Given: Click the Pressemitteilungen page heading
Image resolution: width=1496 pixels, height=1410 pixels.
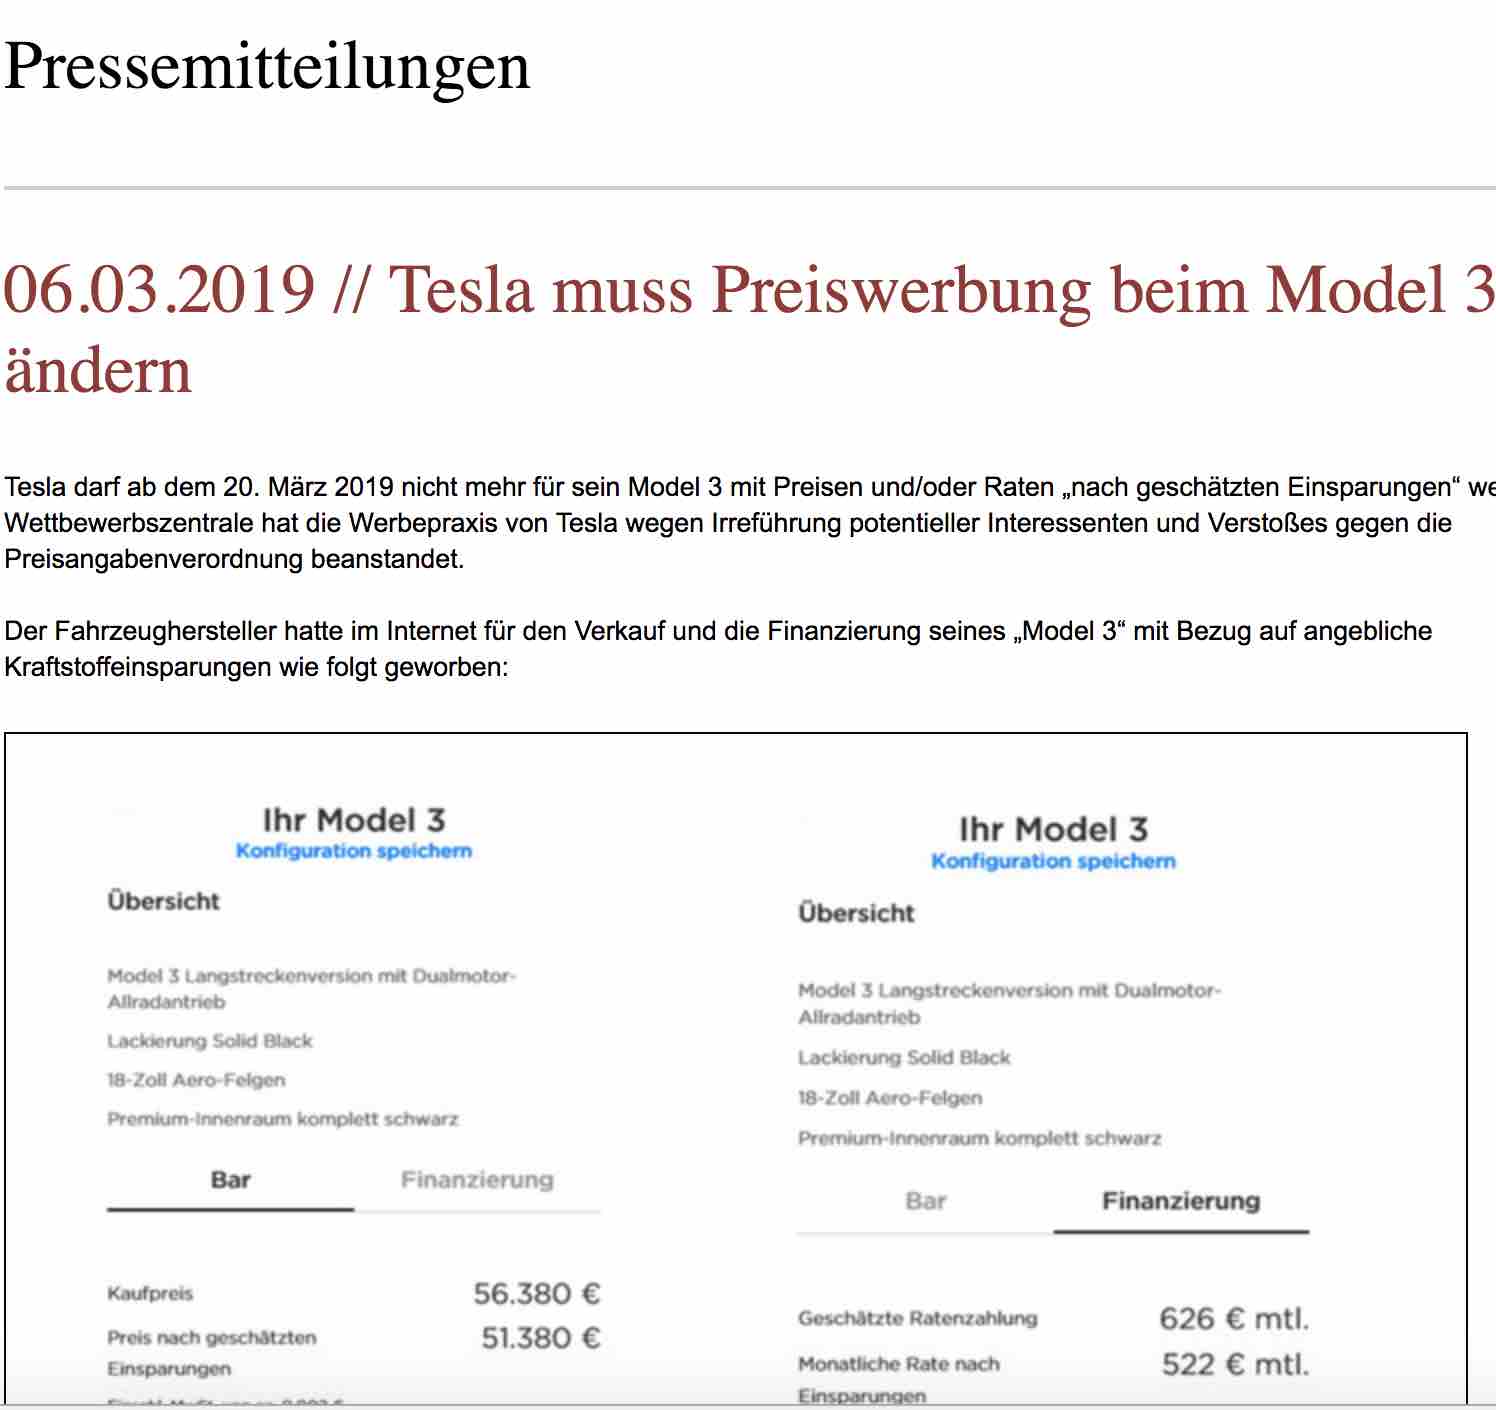Looking at the screenshot, I should pos(267,66).
